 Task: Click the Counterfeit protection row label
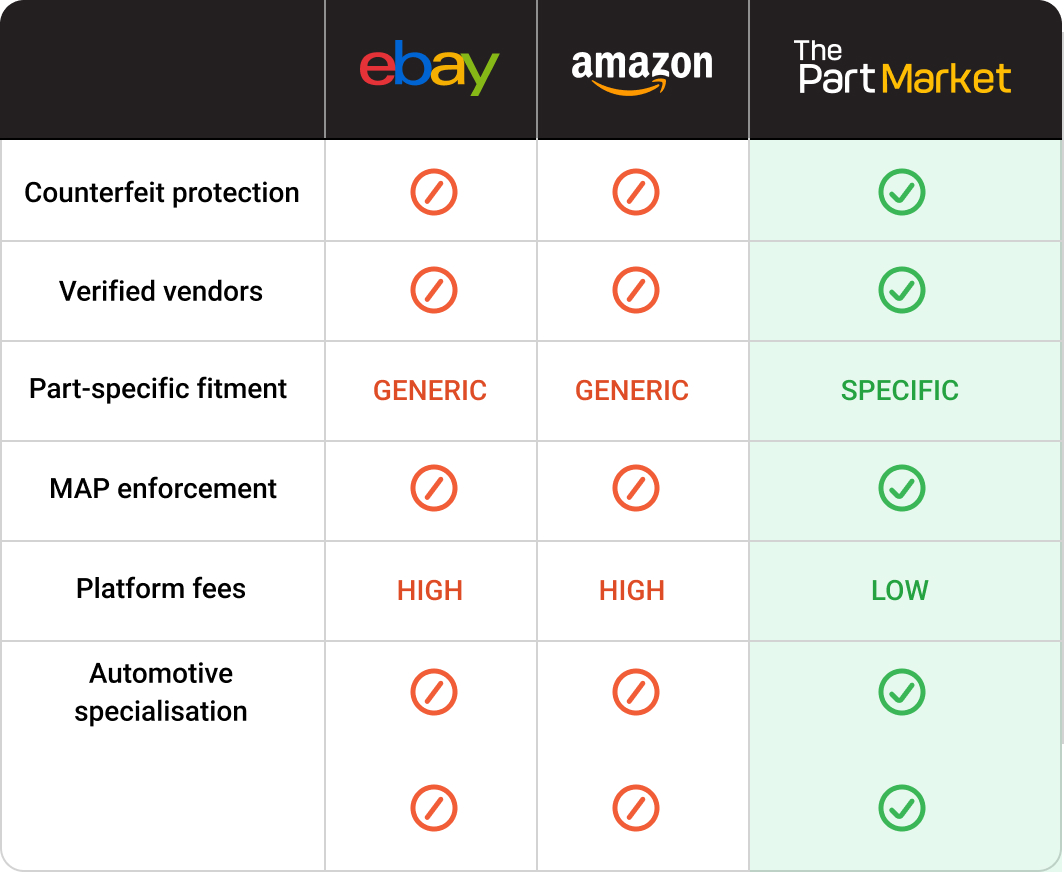tap(162, 193)
